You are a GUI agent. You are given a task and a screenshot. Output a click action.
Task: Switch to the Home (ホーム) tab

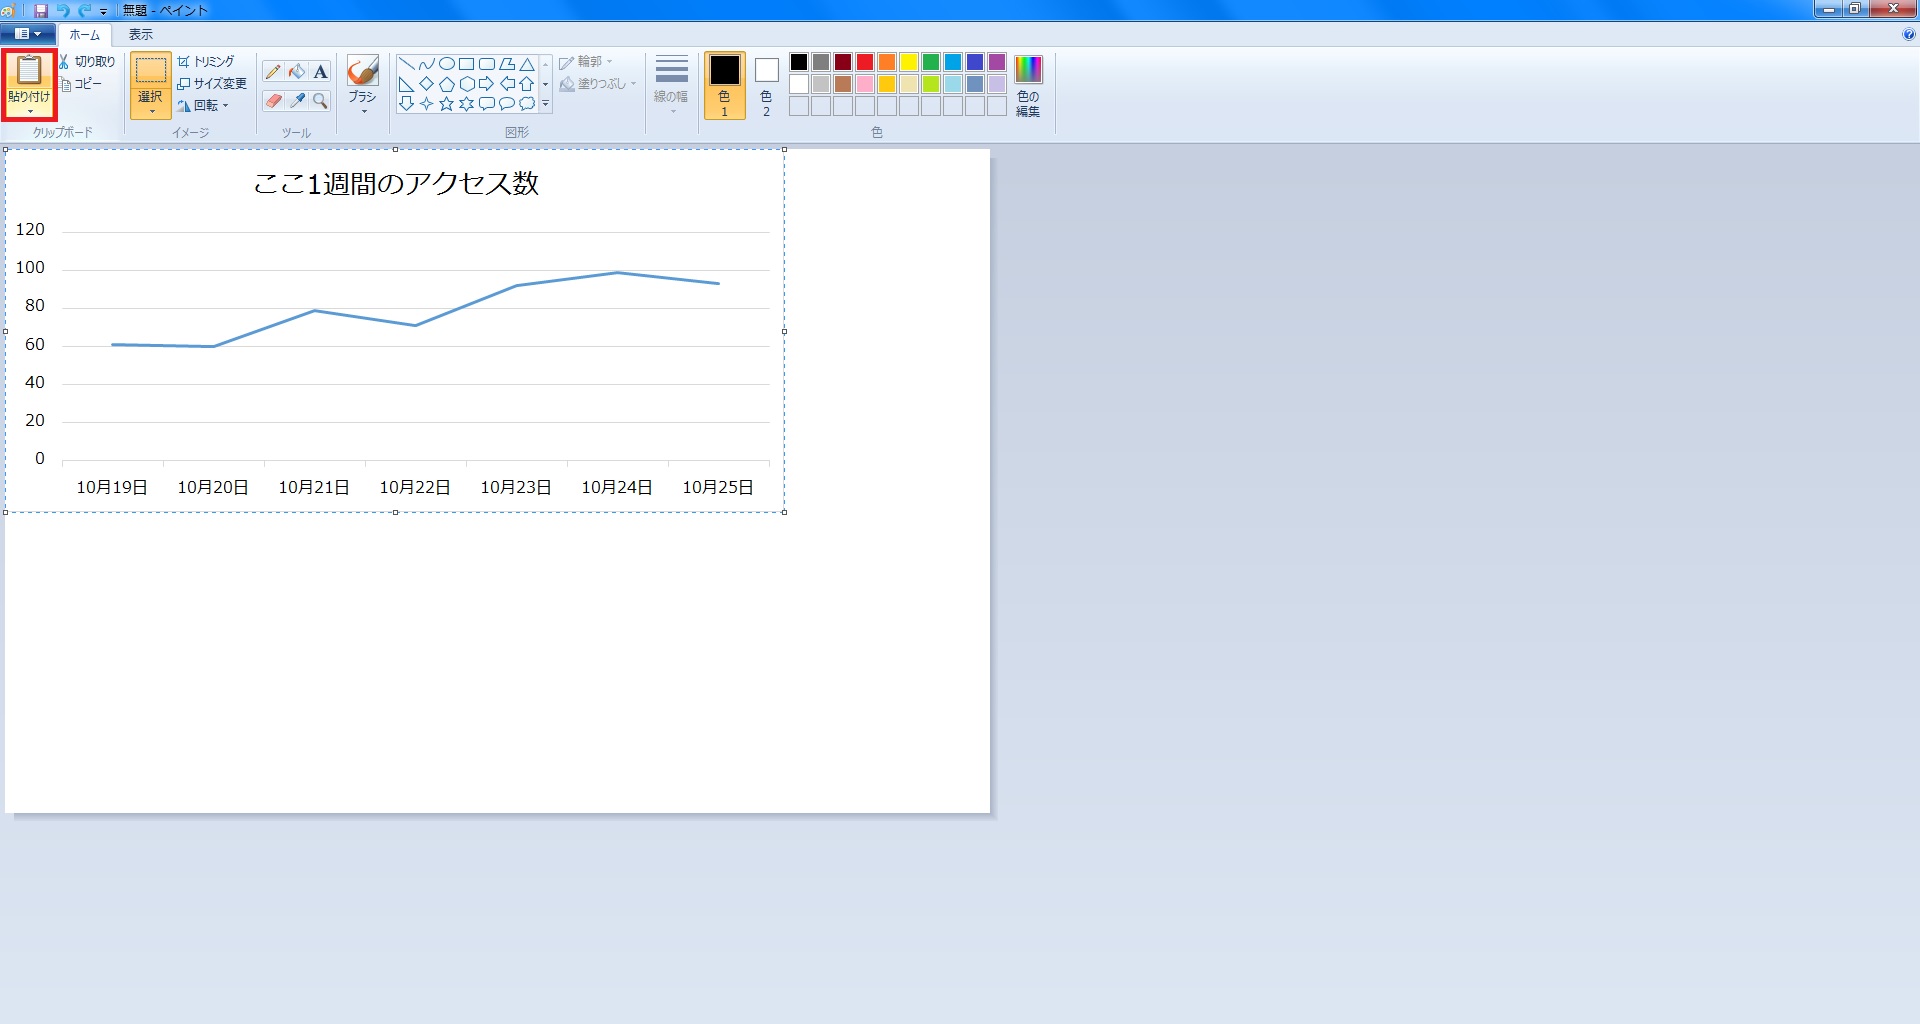point(84,35)
